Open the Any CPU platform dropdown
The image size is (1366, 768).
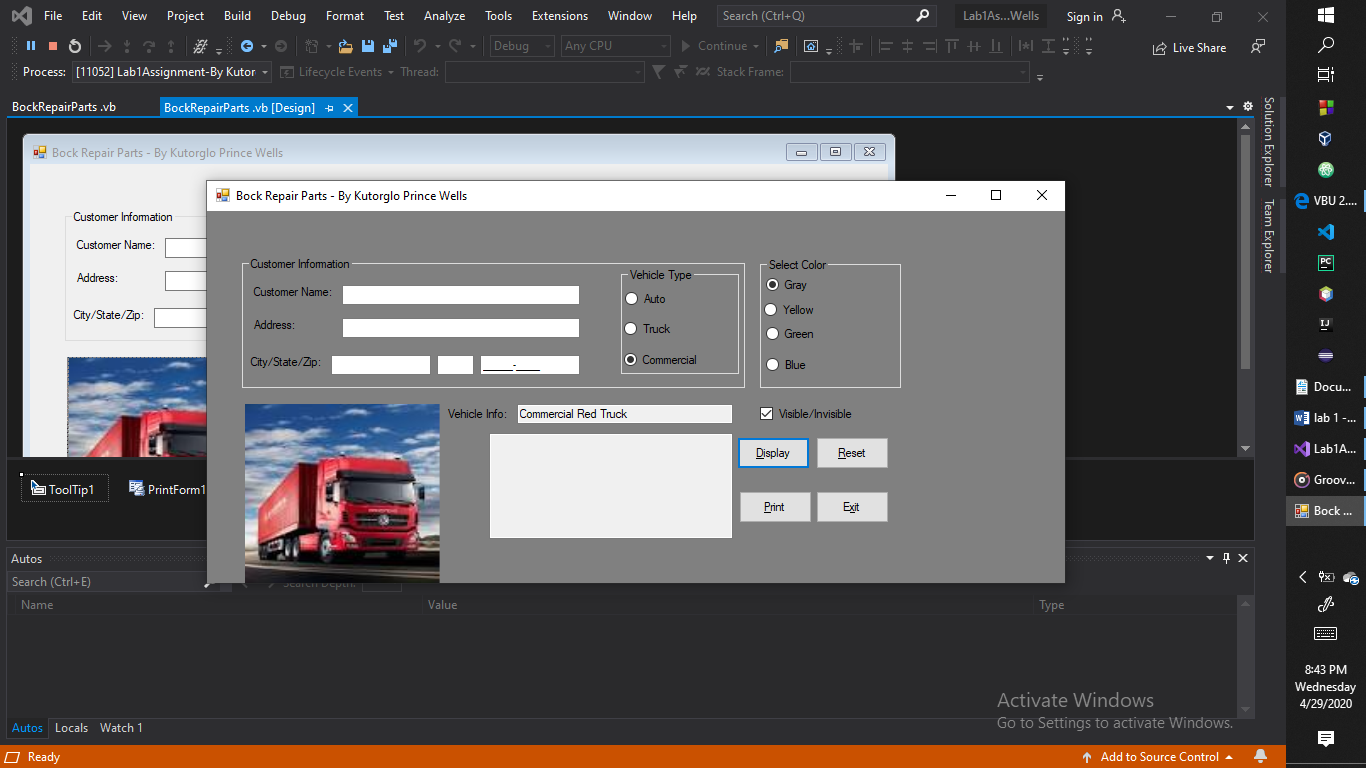click(664, 46)
